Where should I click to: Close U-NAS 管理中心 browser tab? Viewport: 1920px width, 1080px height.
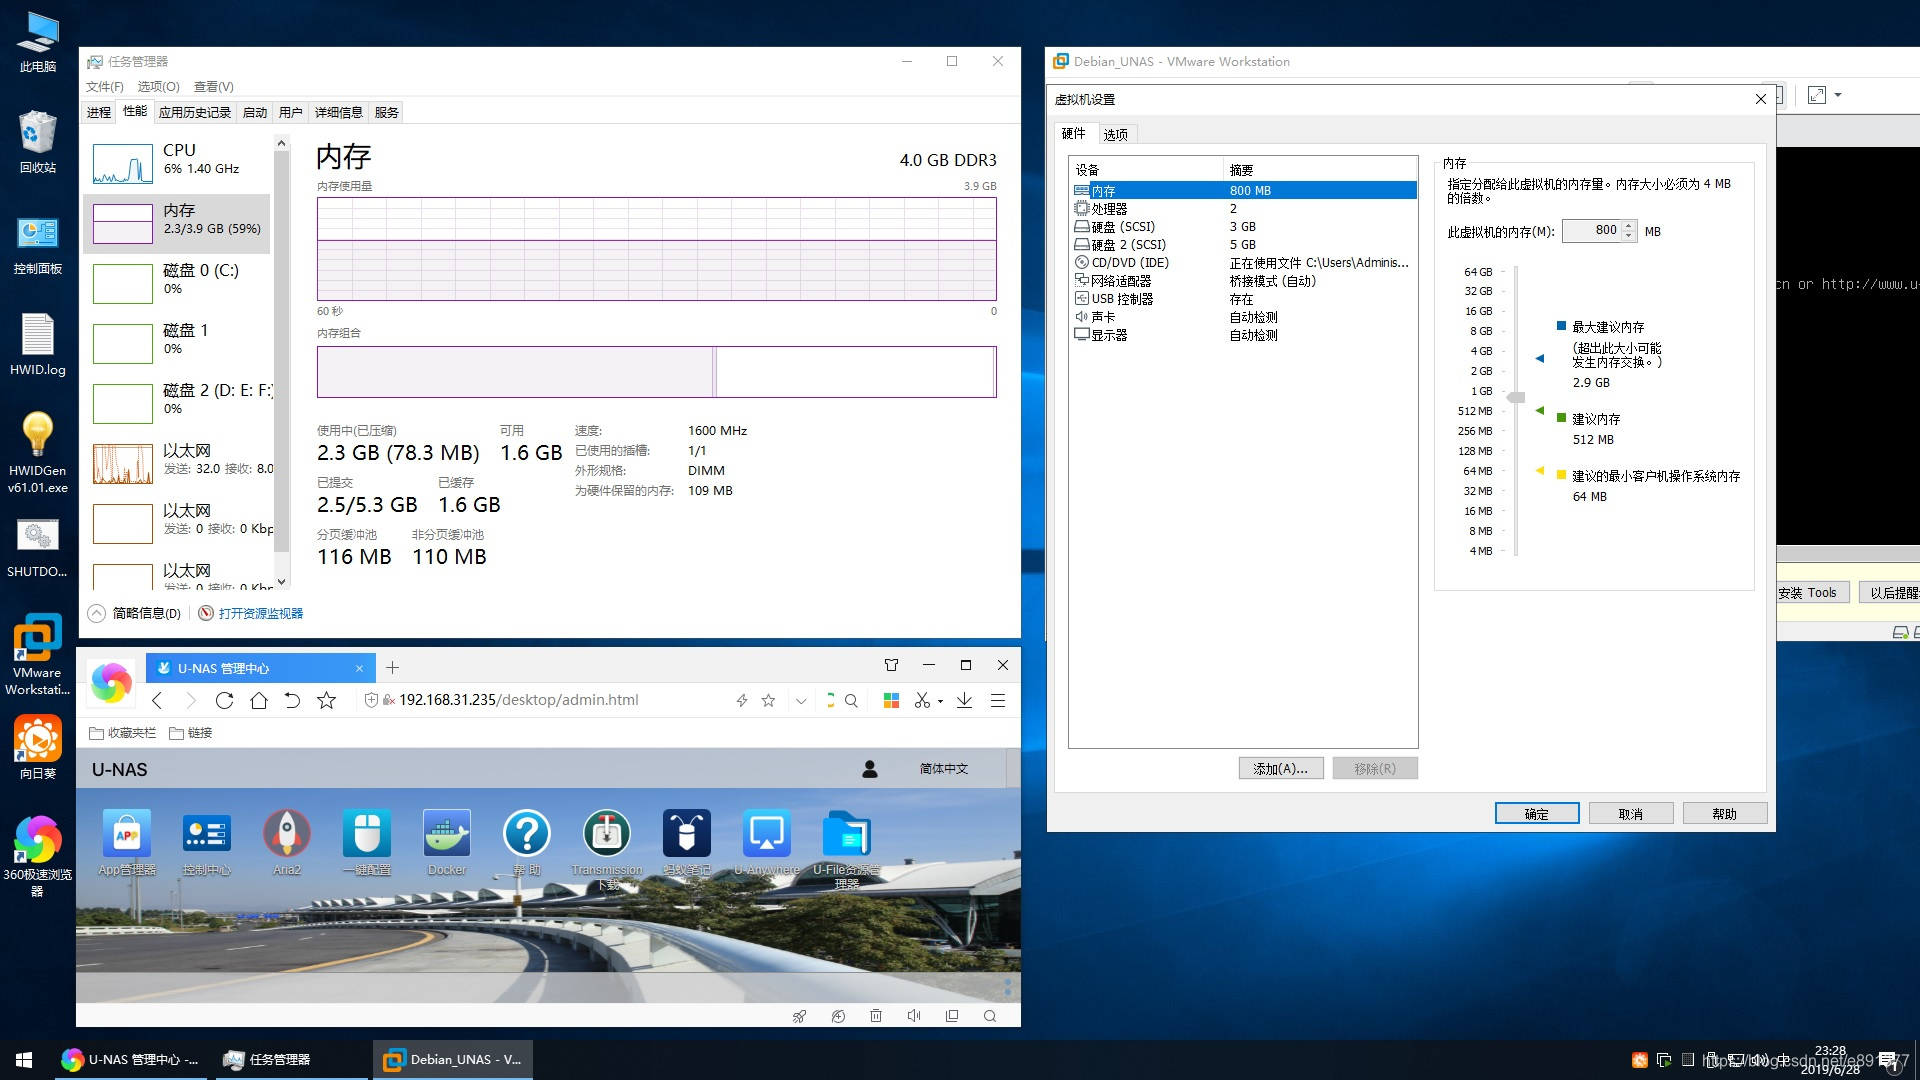[x=359, y=668]
